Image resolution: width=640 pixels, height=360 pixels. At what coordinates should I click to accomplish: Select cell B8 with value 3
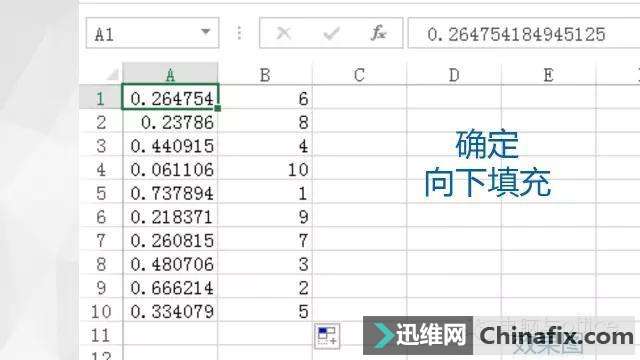[x=265, y=263]
